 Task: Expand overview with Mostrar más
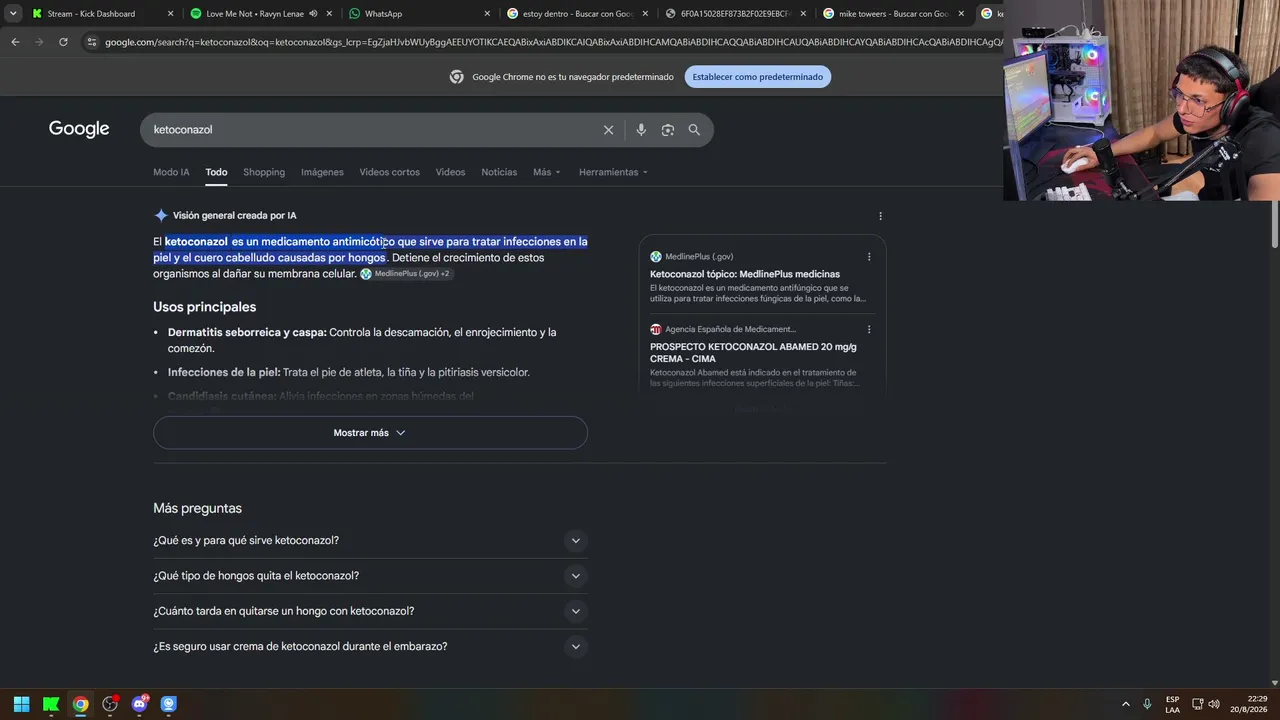[370, 433]
